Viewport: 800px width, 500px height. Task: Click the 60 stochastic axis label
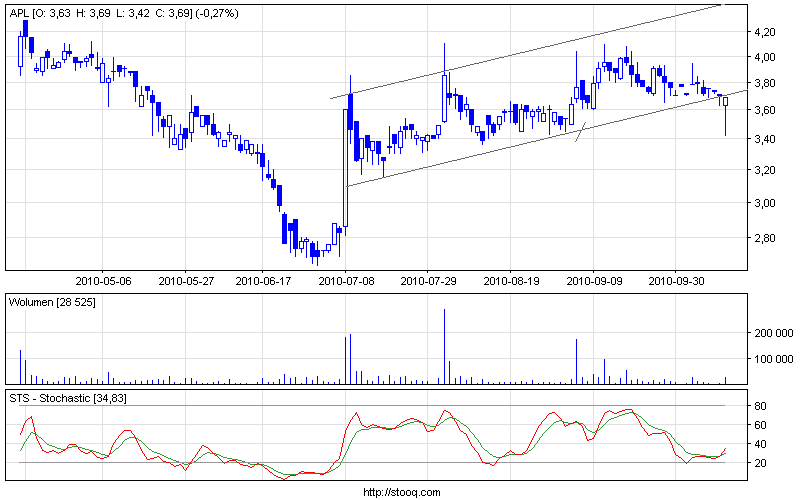(760, 425)
